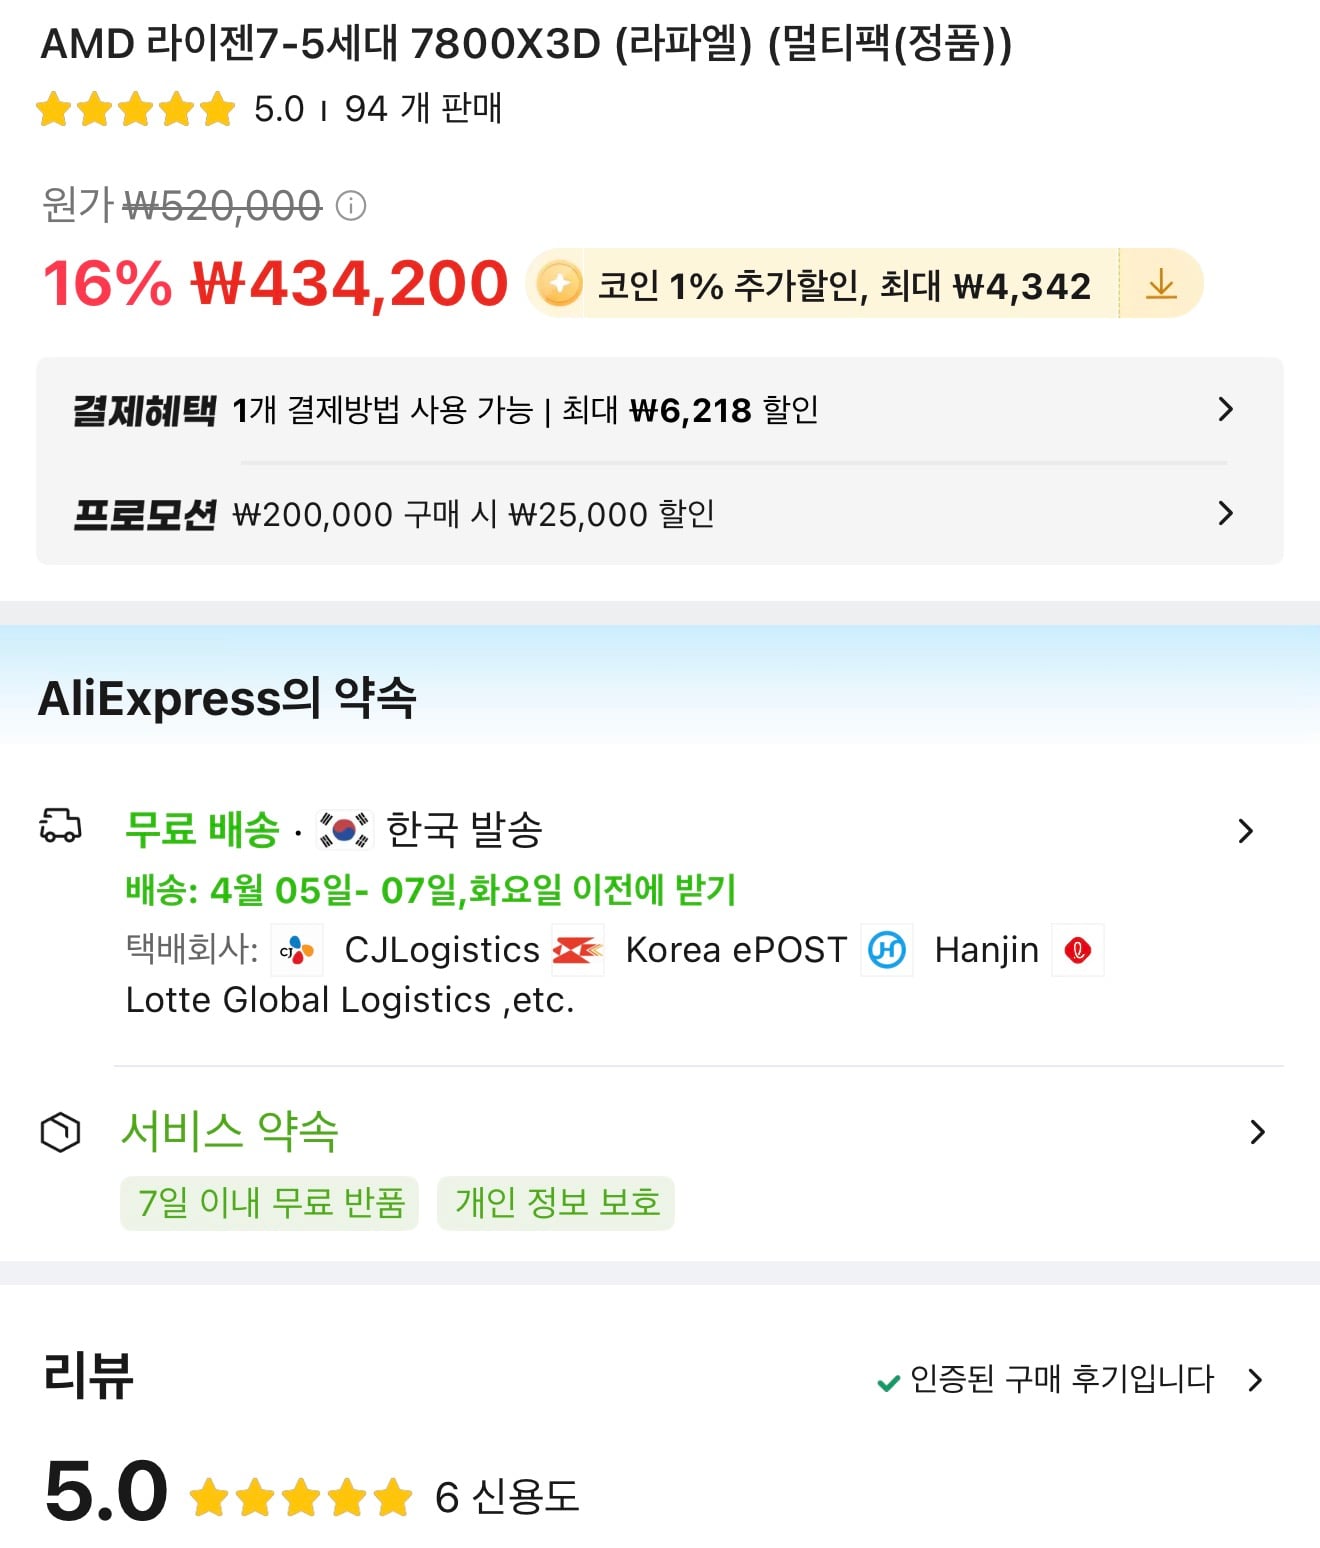
Task: Open the 무료 배송 shipping details
Action: point(1246,830)
